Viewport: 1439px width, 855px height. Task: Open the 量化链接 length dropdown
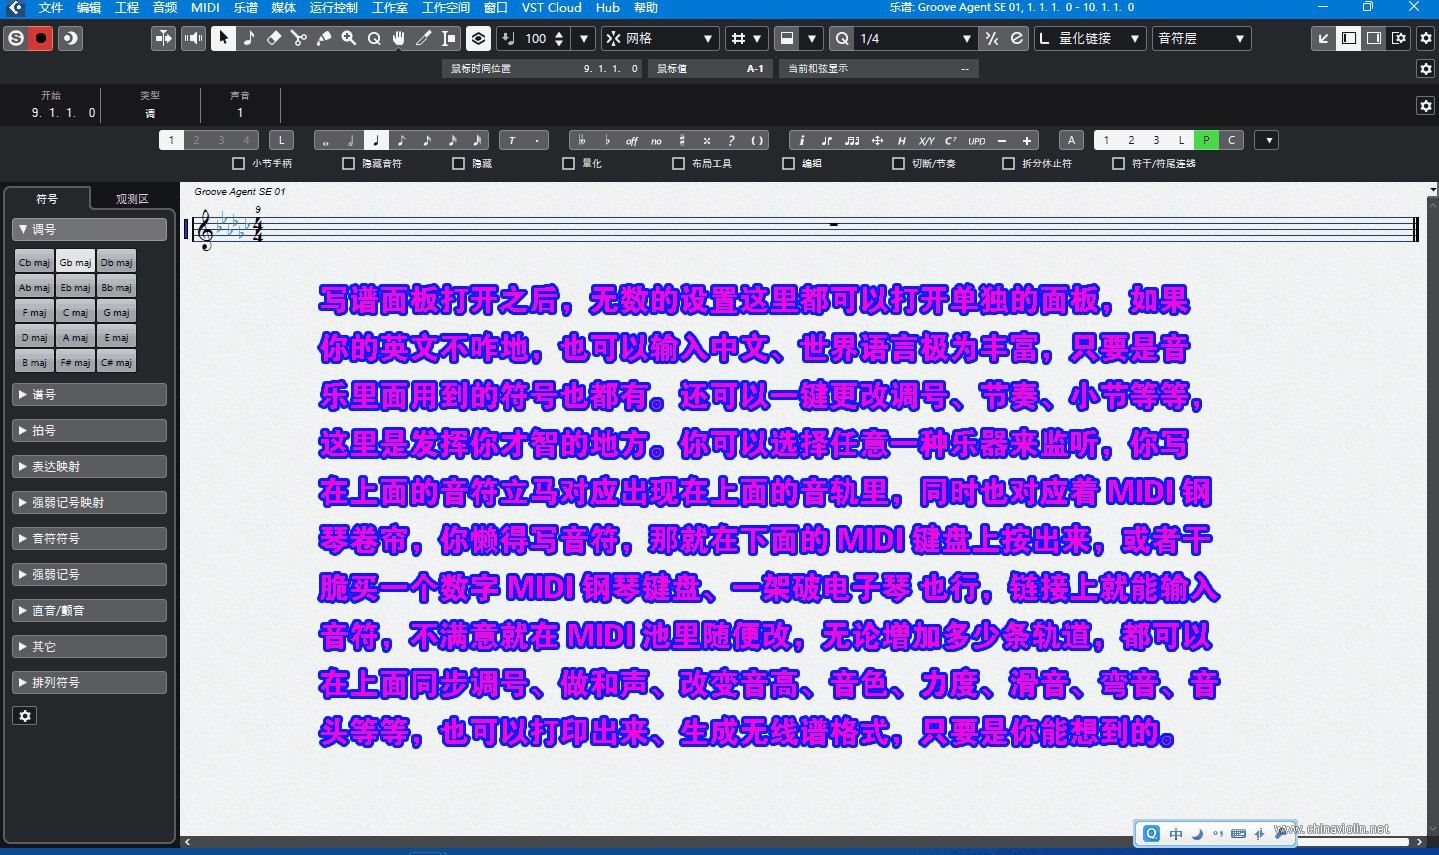1090,38
